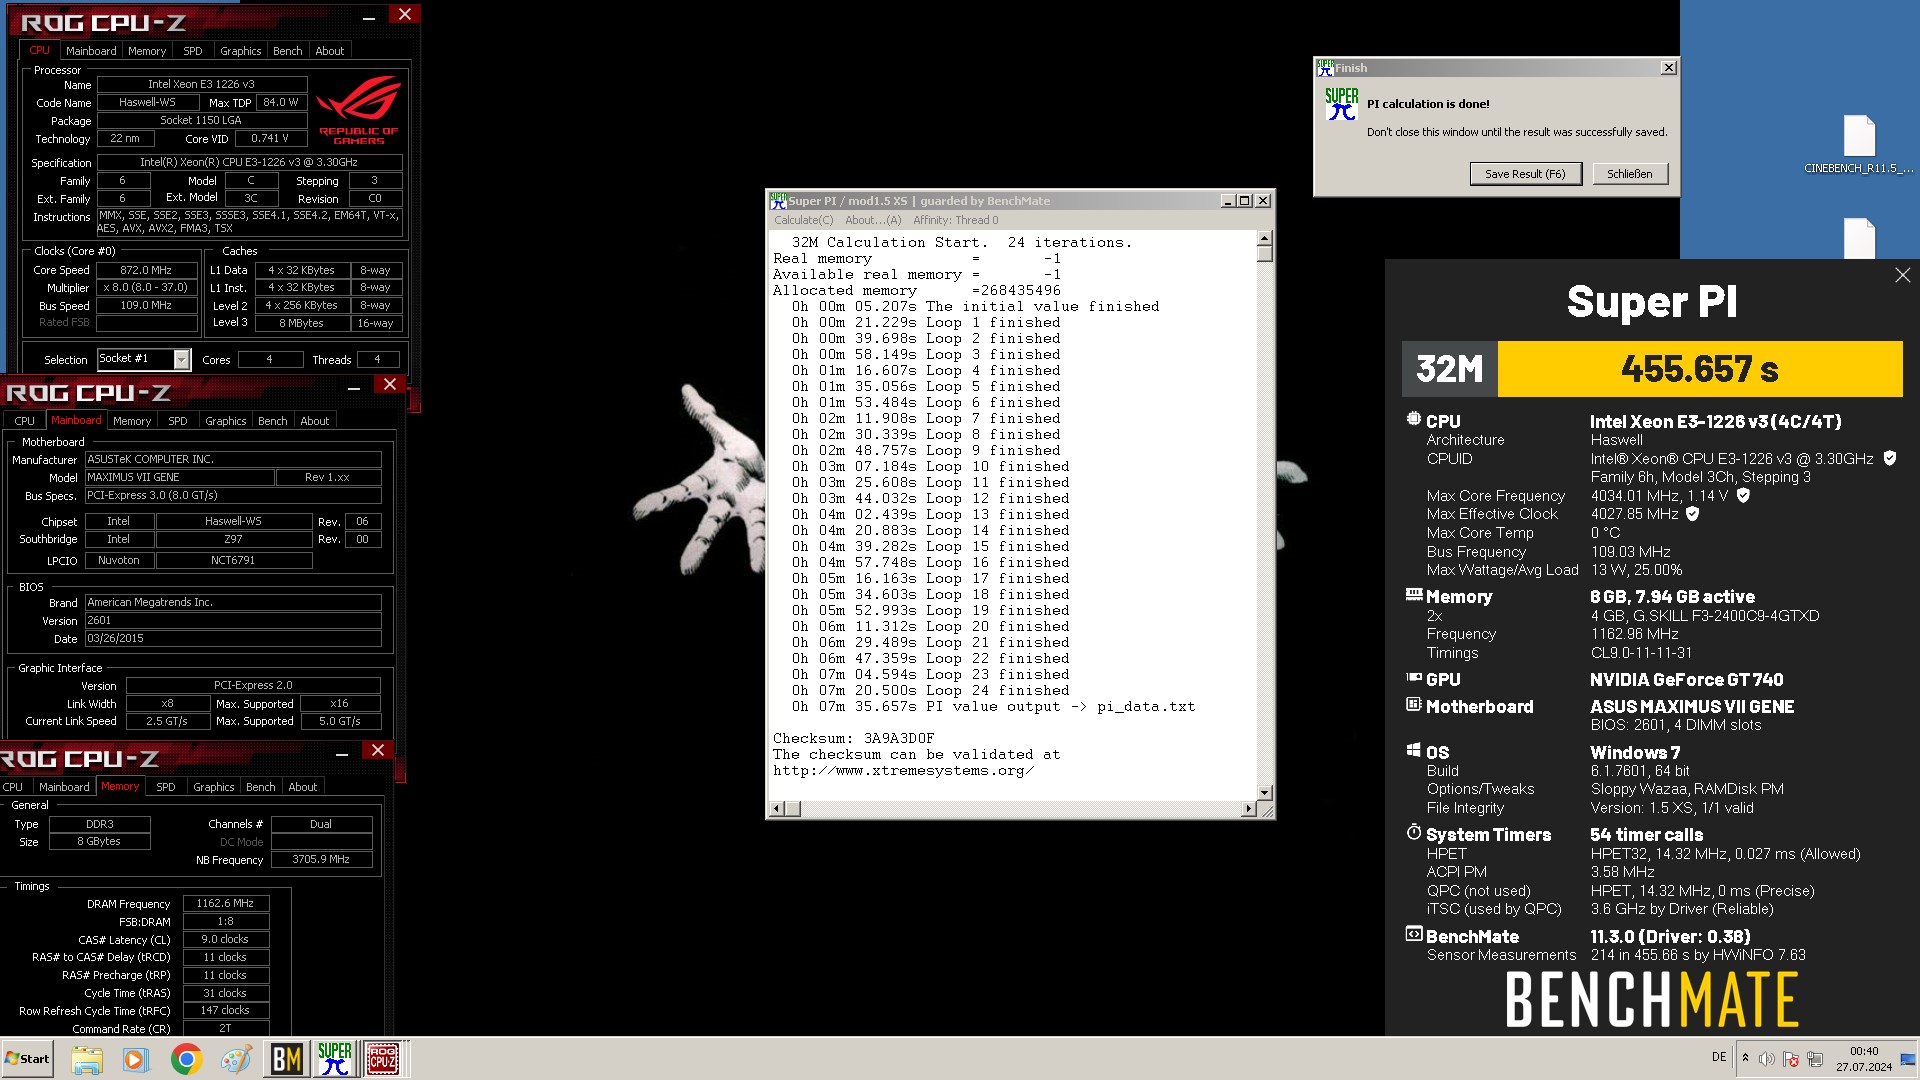The image size is (1920, 1080).
Task: Switch to Super PI taskbar icon
Action: (x=335, y=1059)
